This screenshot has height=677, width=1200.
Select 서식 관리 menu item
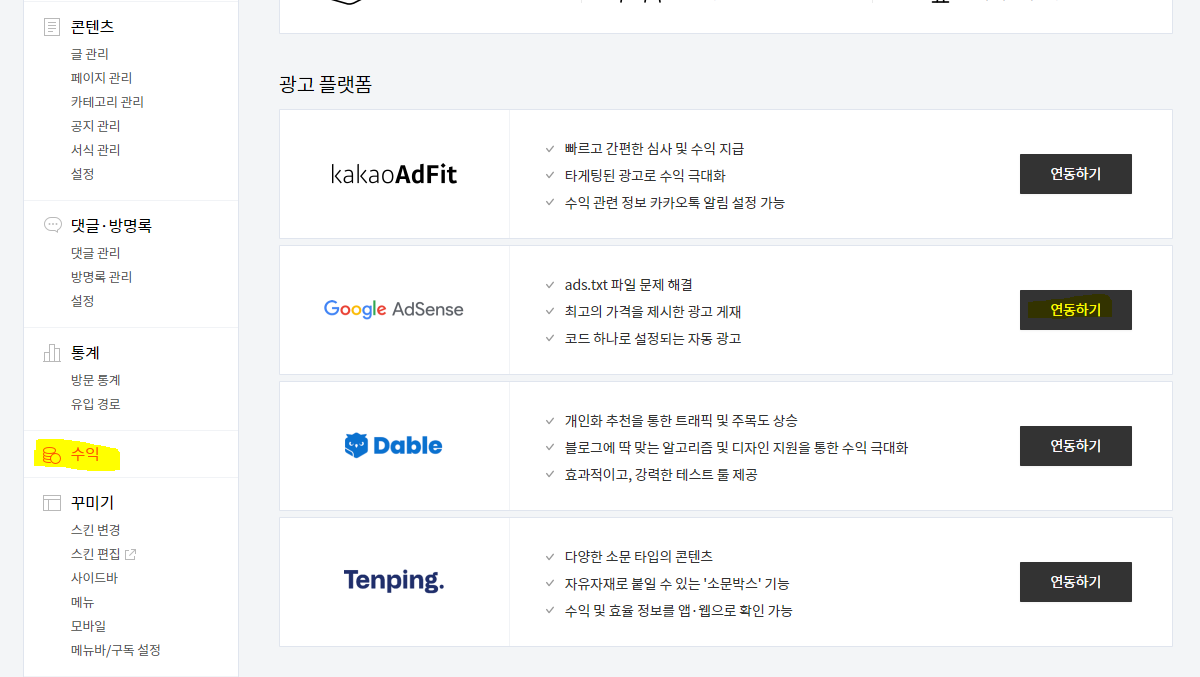[x=96, y=150]
